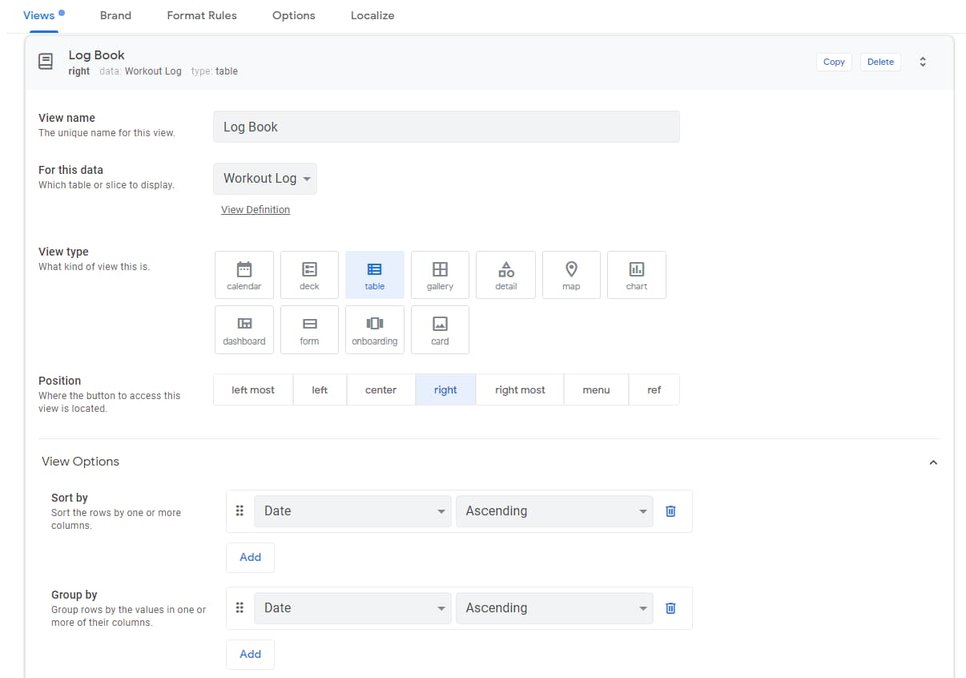The width and height of the screenshot is (966, 678).
Task: Open the Ascending dropdown under Sort by
Action: pyautogui.click(x=554, y=511)
